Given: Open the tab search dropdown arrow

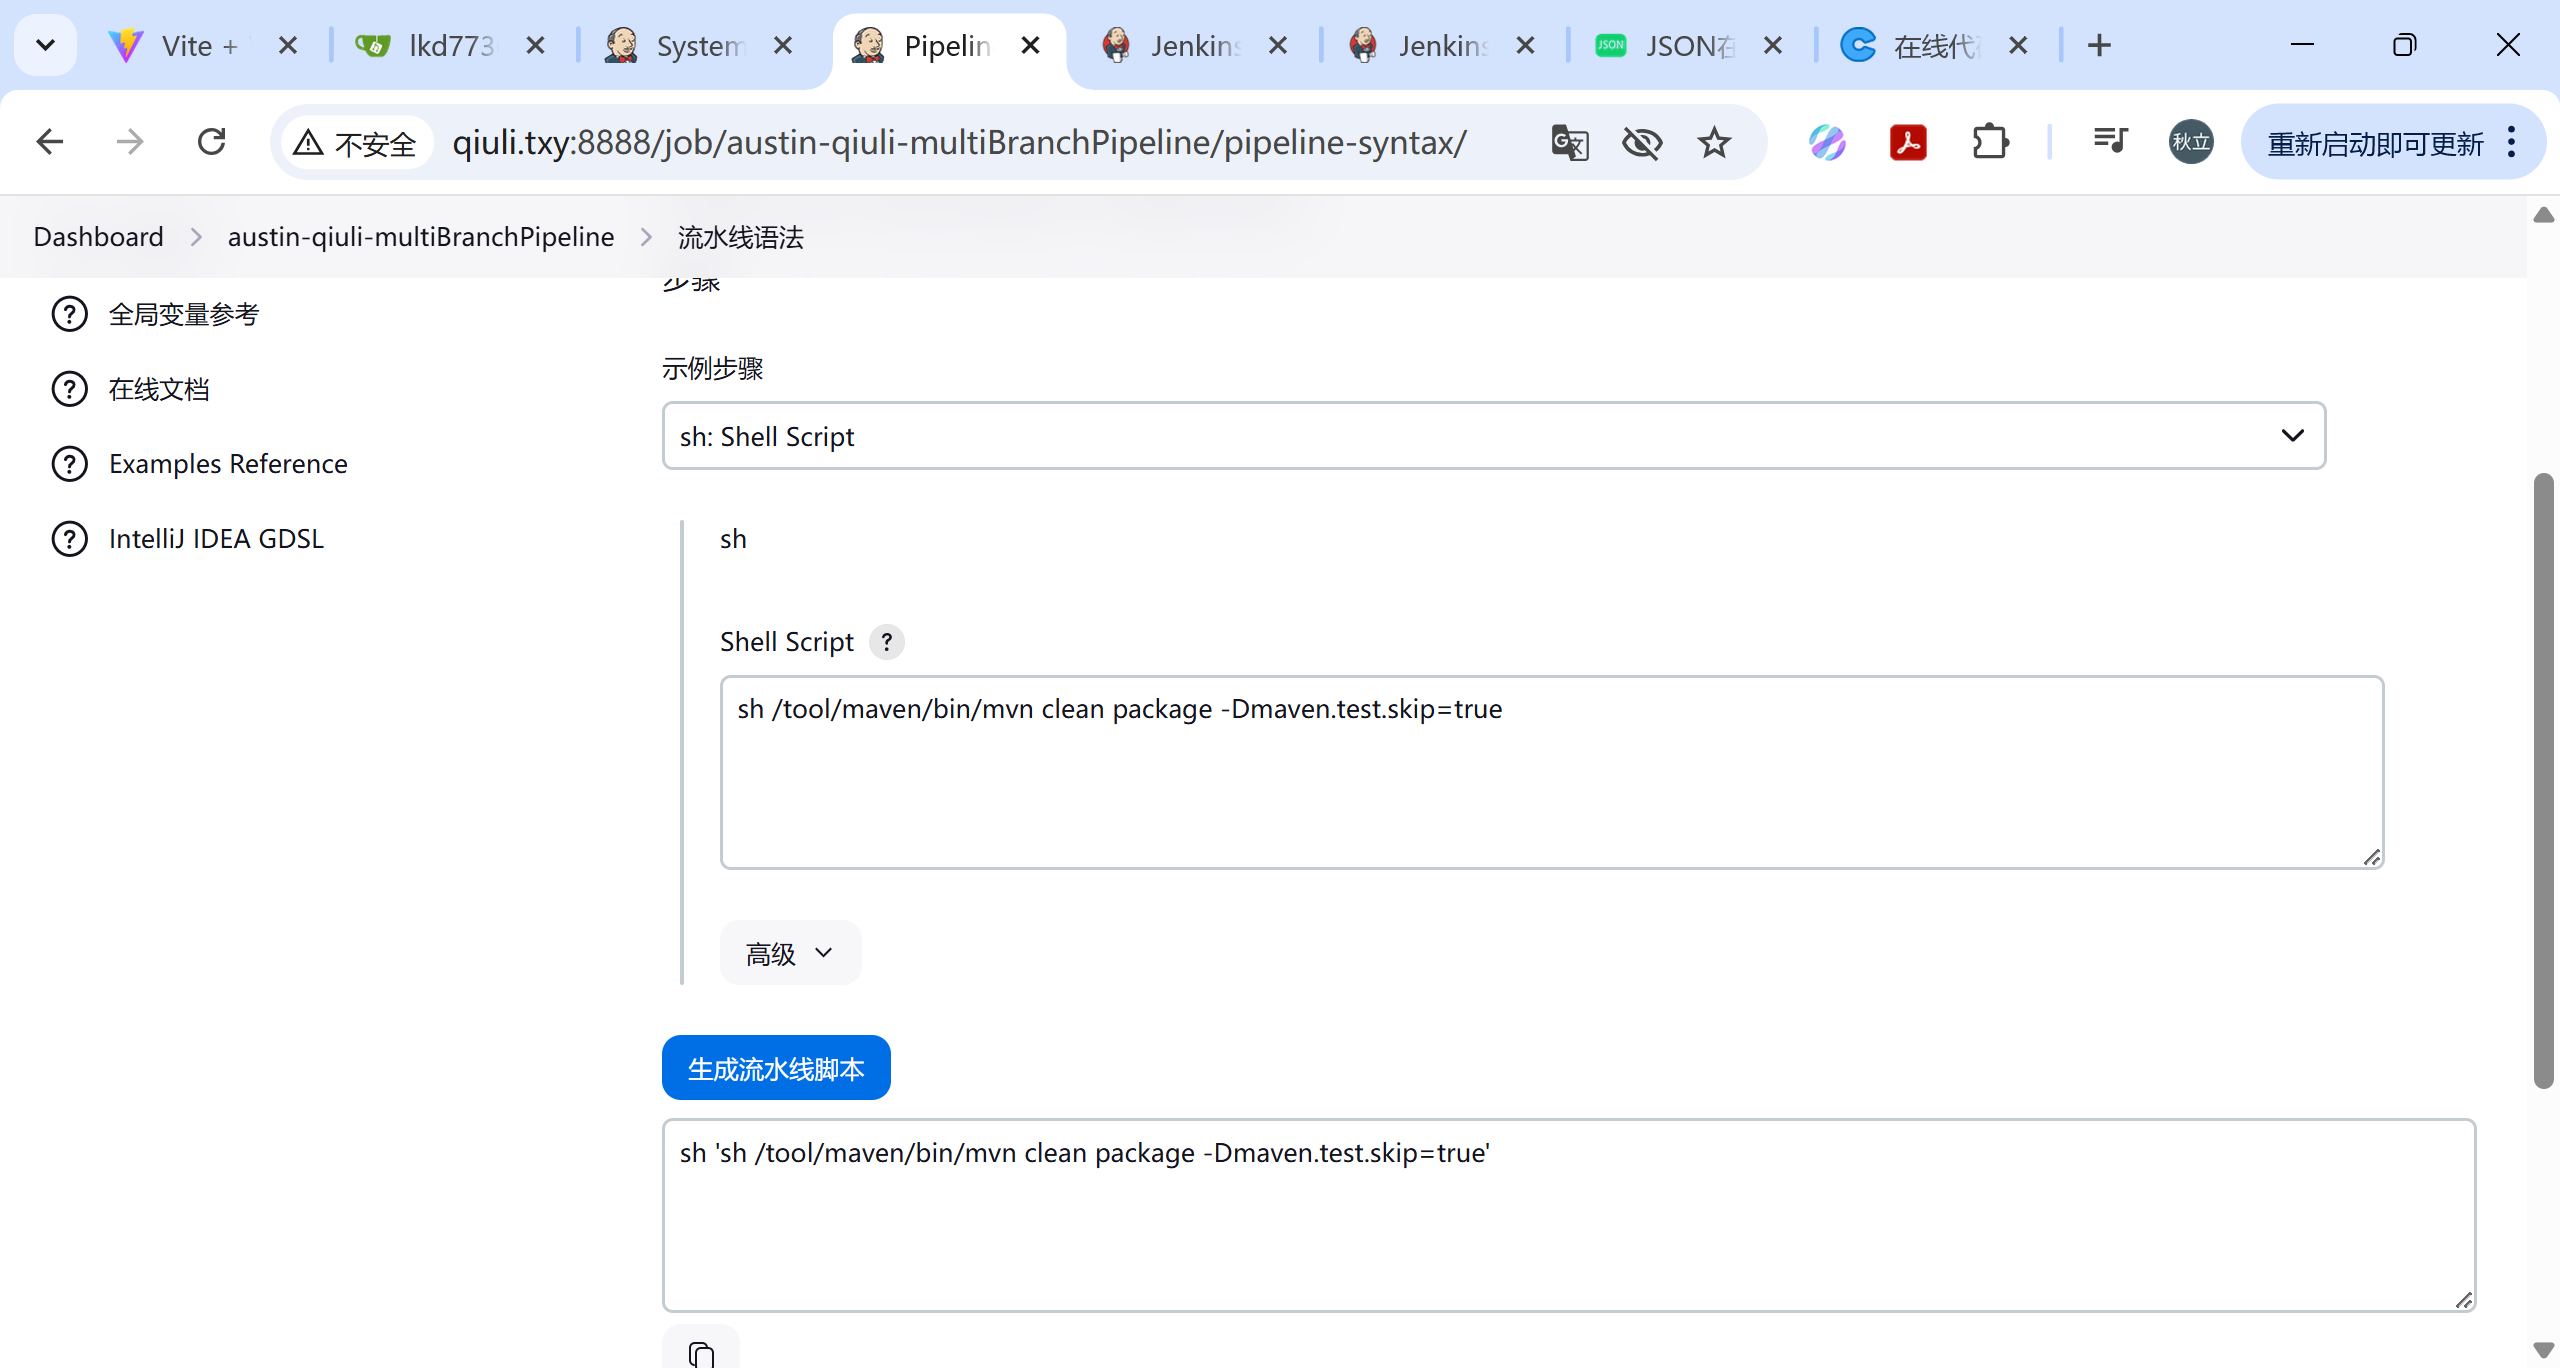Looking at the screenshot, I should pos(45,45).
